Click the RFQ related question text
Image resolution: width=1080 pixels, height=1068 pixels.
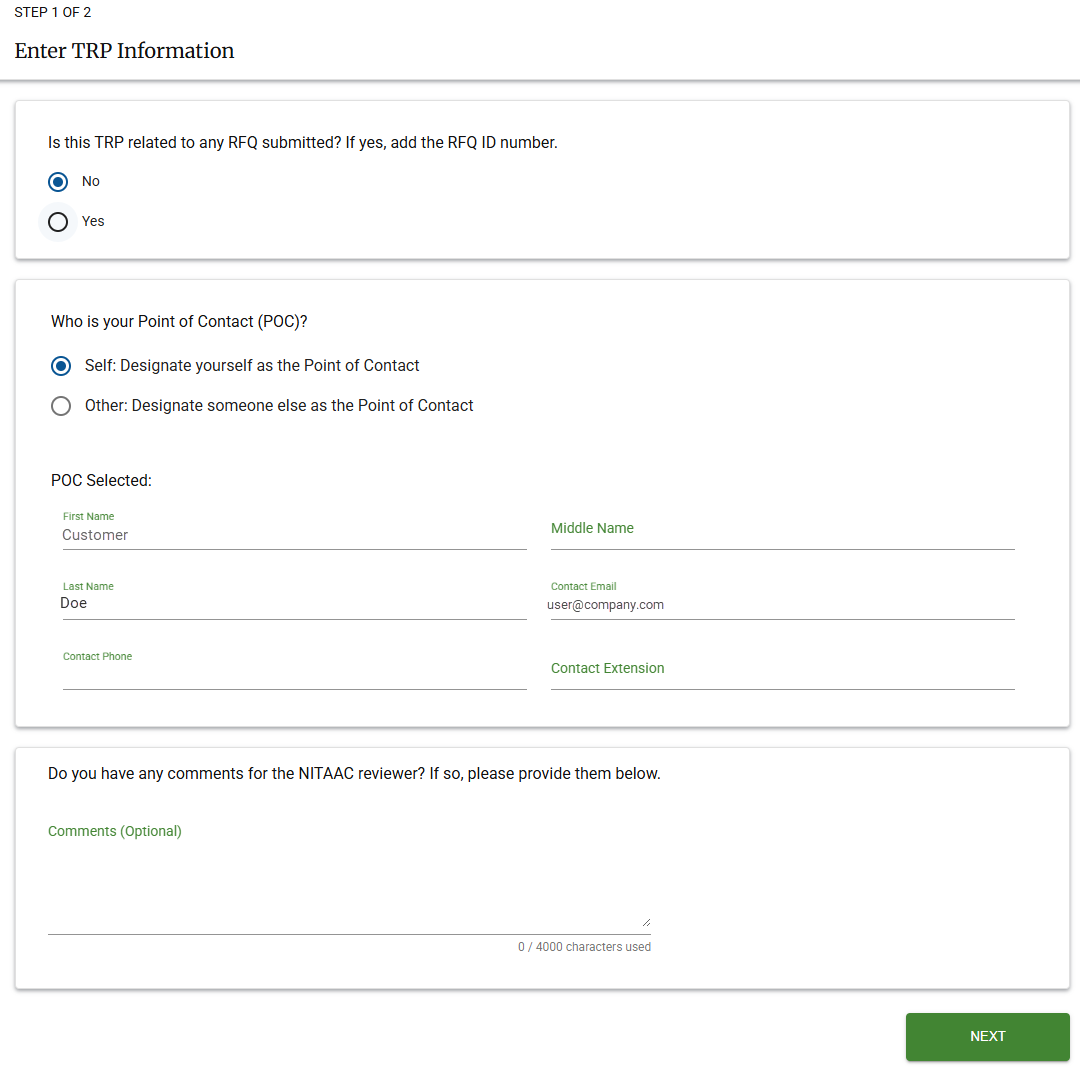click(303, 142)
